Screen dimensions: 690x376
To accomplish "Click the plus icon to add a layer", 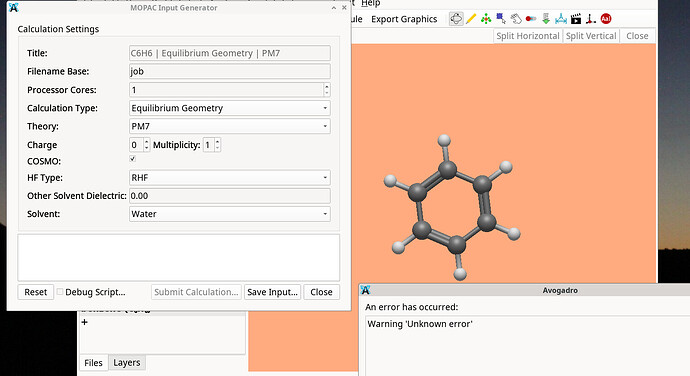I will point(84,322).
